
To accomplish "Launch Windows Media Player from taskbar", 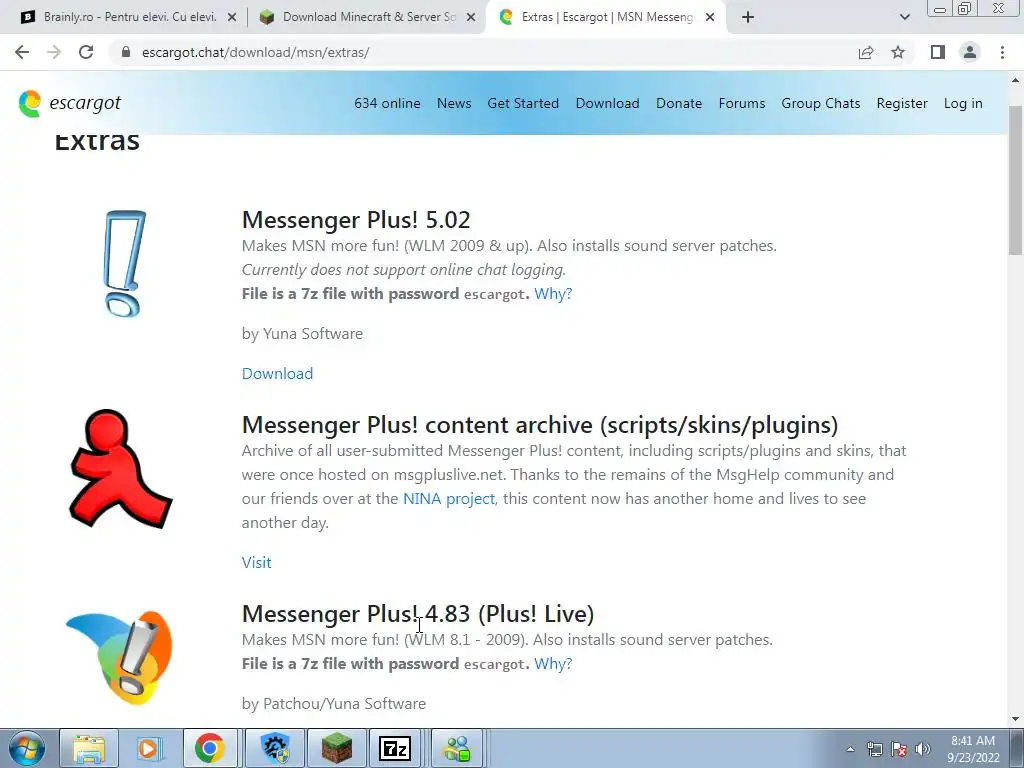I will 149,748.
